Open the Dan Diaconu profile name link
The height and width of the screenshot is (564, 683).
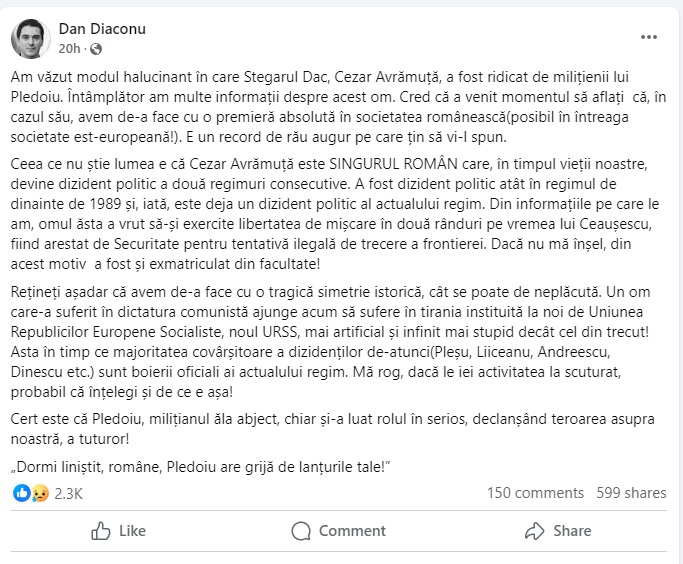pos(102,29)
